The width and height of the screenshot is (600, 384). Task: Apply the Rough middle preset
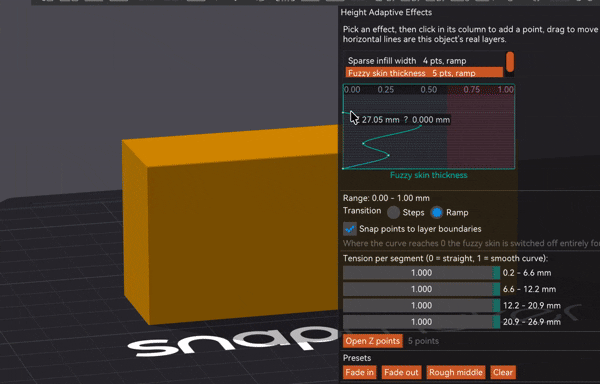[455, 372]
